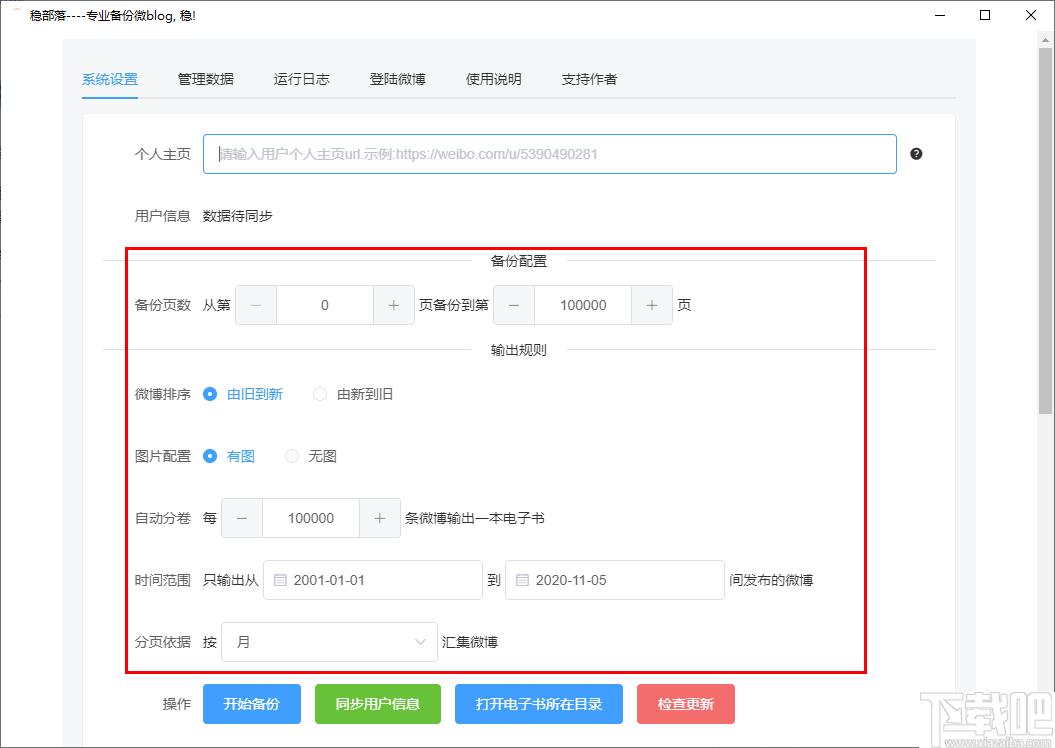Click the vertical scrollbar thumb
Viewport: 1055px width, 748px height.
click(1046, 229)
